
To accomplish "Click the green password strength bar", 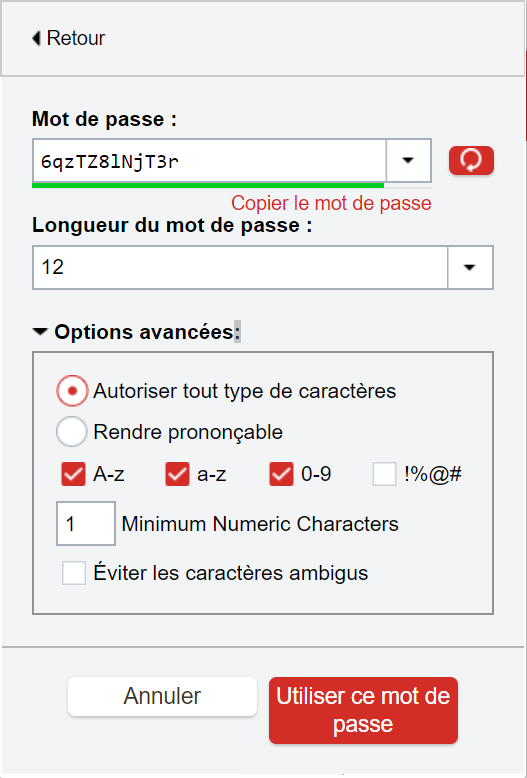I will tap(208, 185).
